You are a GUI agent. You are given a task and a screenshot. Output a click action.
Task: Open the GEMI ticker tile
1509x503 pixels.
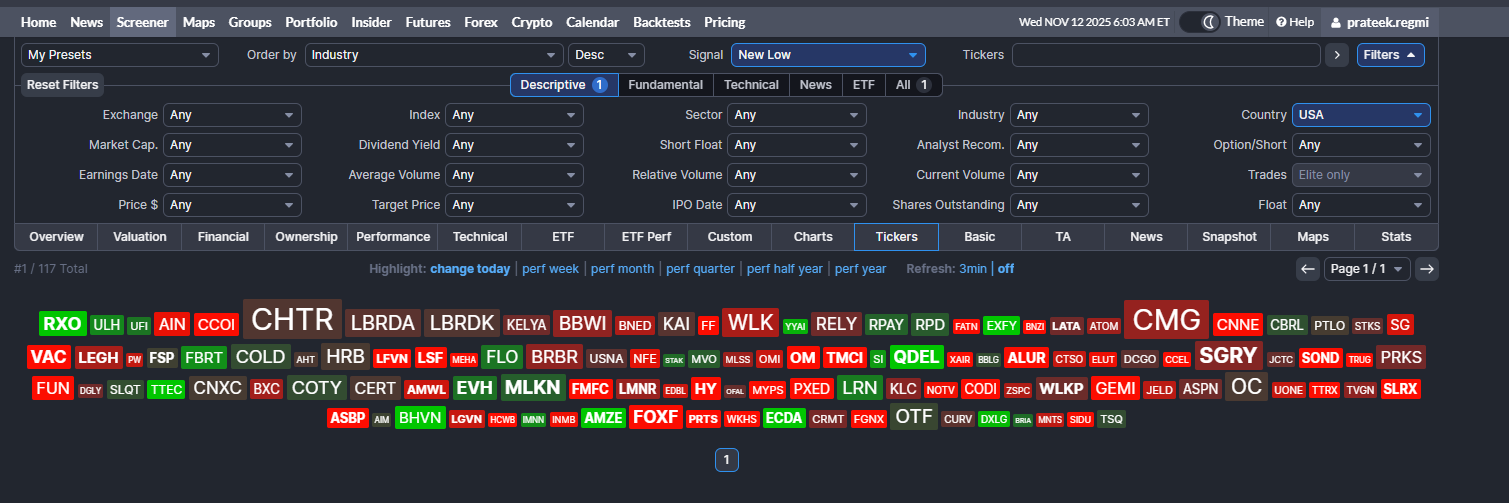[x=1114, y=388]
